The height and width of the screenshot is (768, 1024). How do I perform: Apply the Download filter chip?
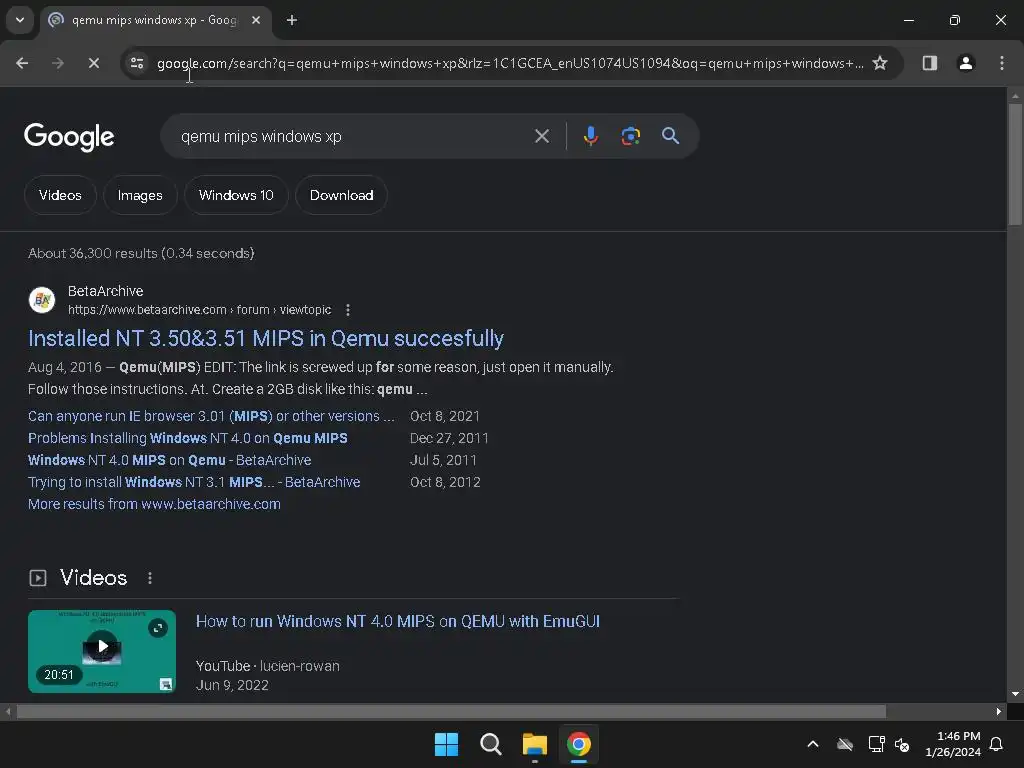pyautogui.click(x=342, y=195)
